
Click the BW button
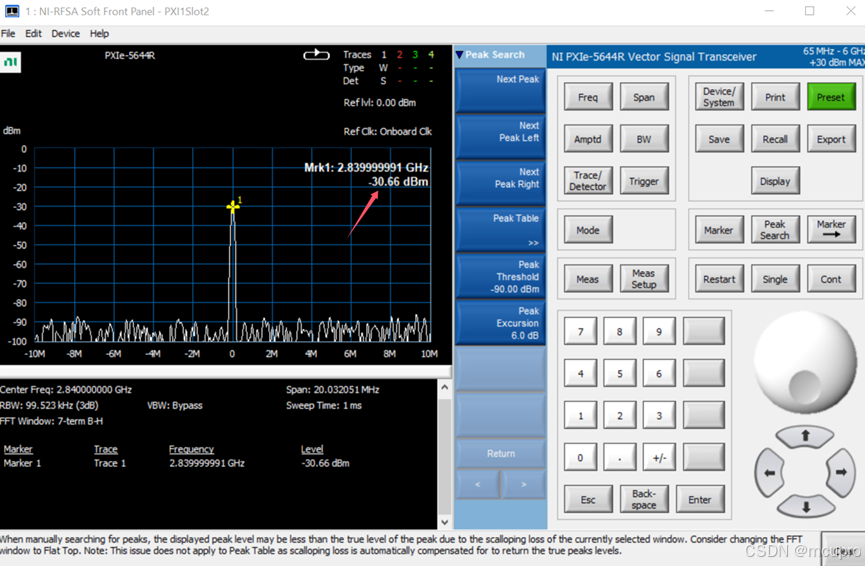coord(644,139)
